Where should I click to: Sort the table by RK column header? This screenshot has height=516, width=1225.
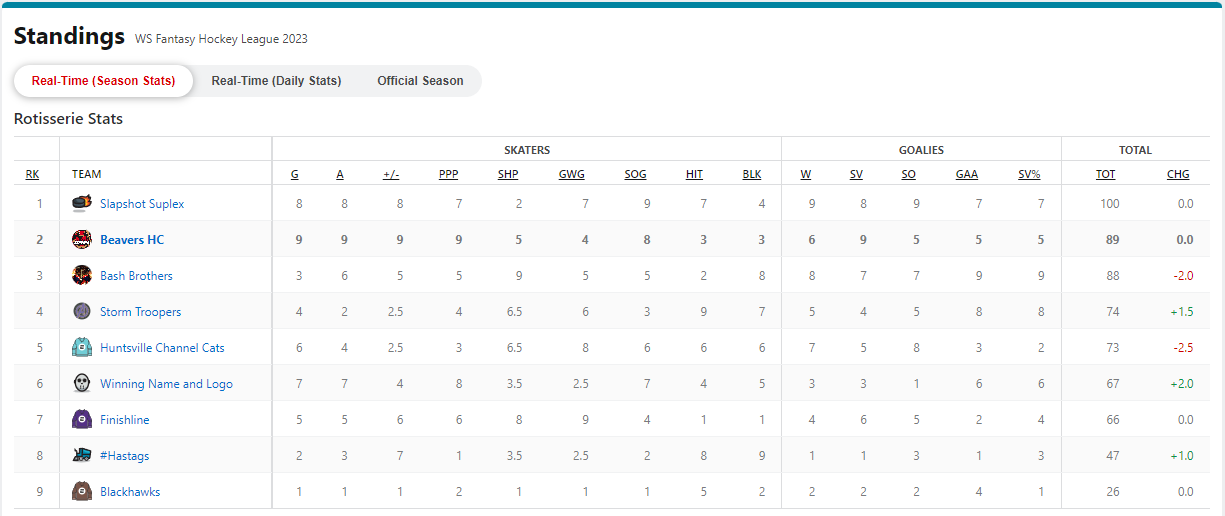[32, 174]
